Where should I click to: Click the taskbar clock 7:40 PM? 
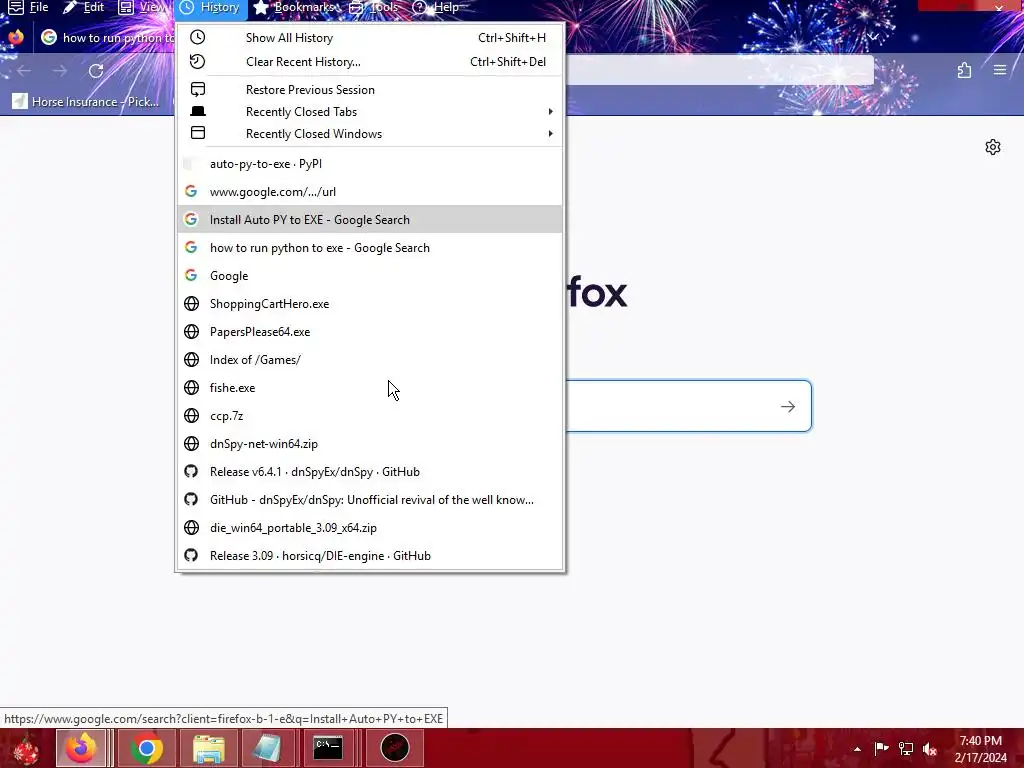[x=980, y=748]
